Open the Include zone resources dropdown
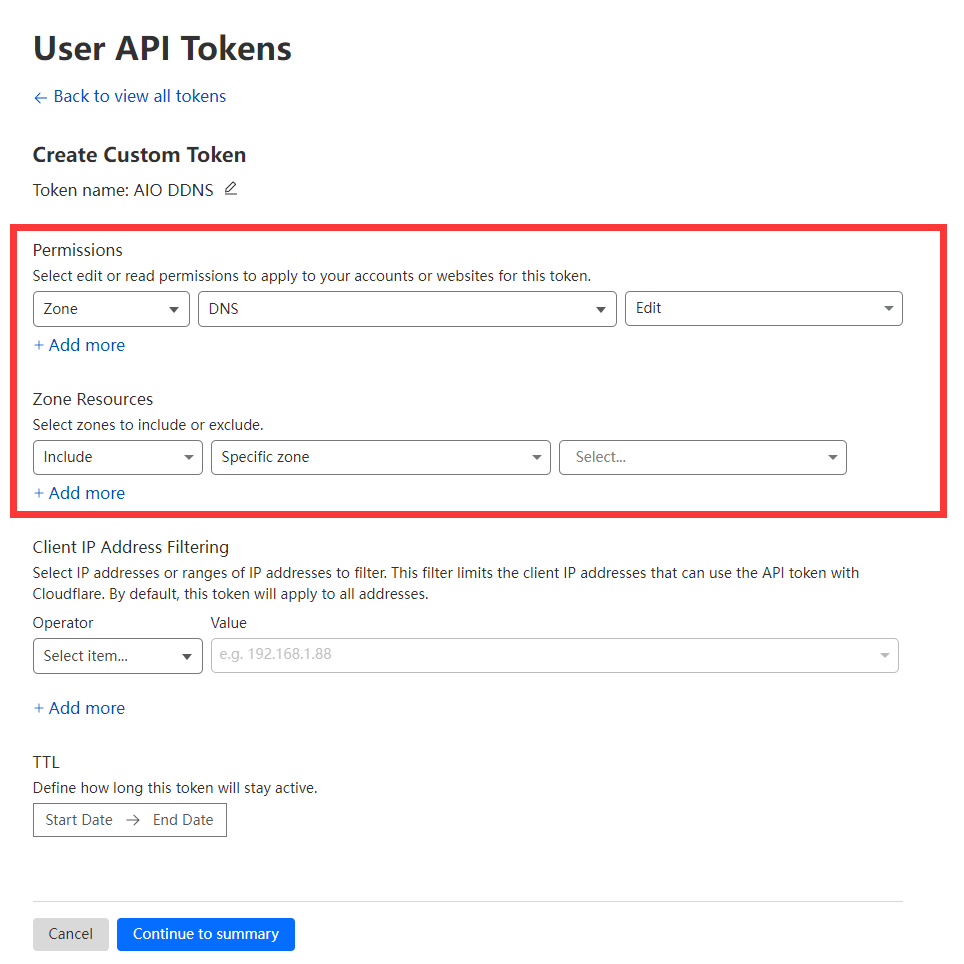 (x=117, y=457)
